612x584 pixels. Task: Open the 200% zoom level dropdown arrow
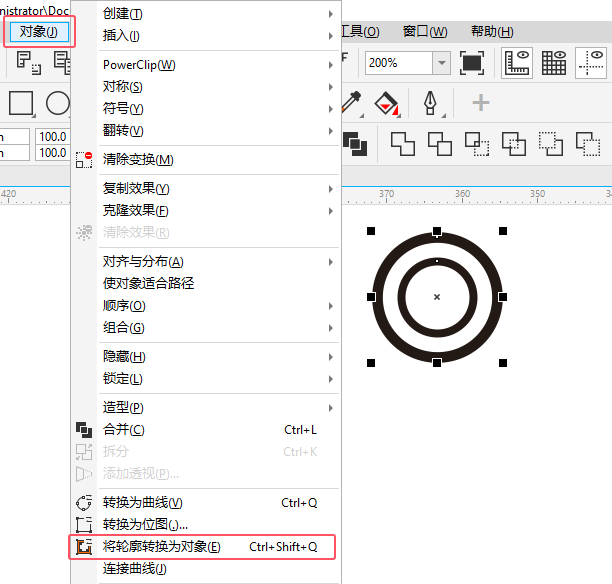[441, 63]
